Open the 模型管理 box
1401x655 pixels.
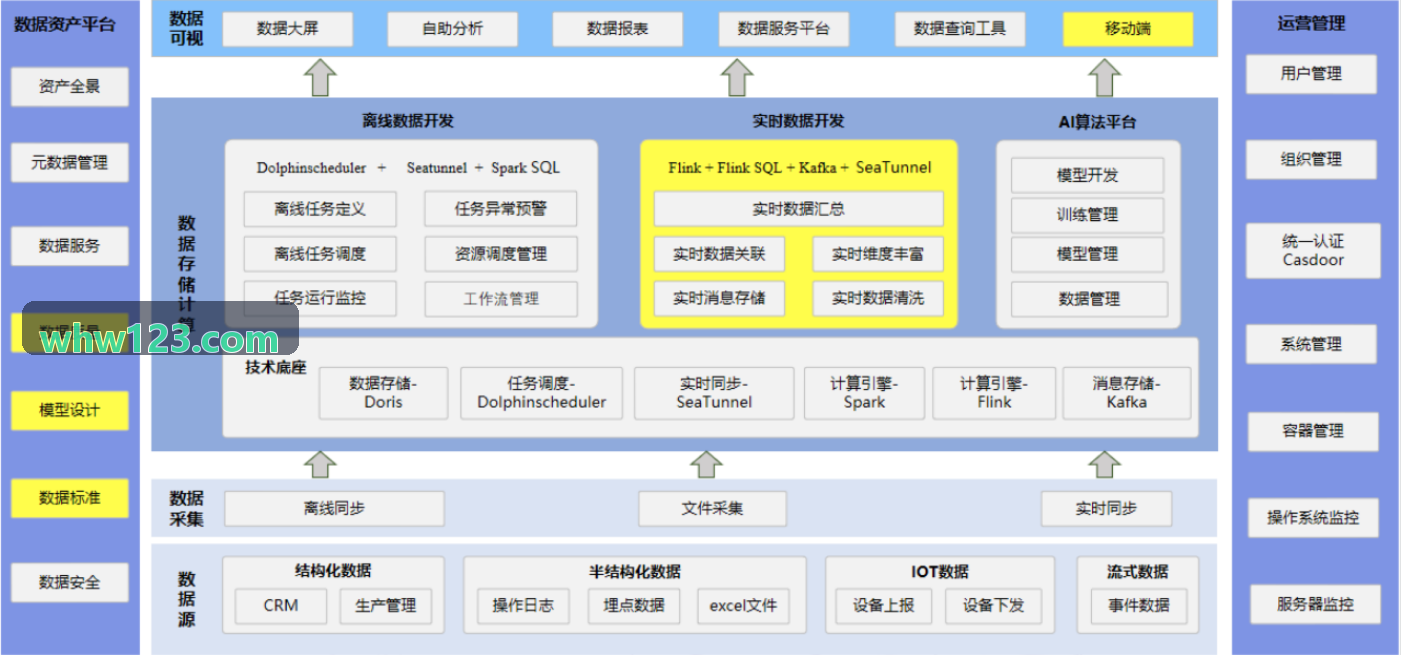1088,254
